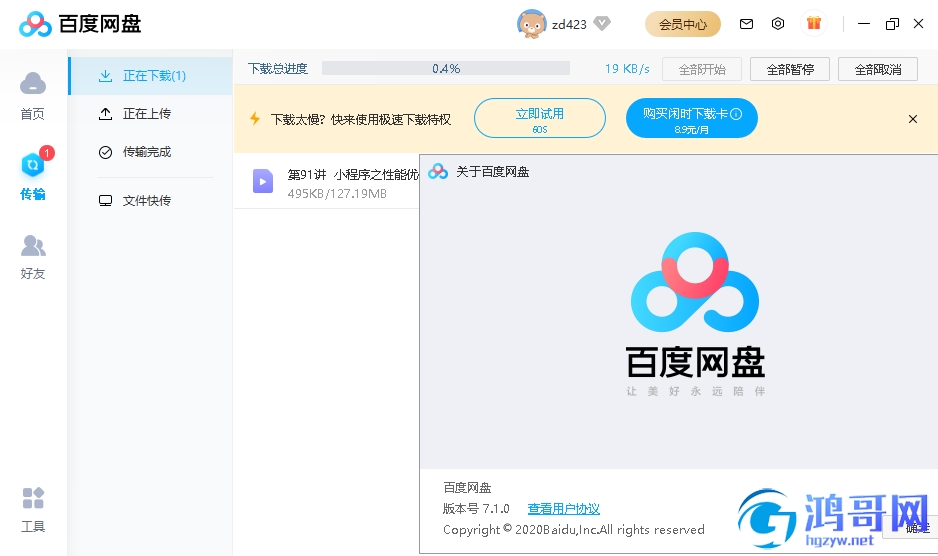Click the 版本号 7.1.0 text
Viewport: 938px width, 556px height.
click(476, 509)
